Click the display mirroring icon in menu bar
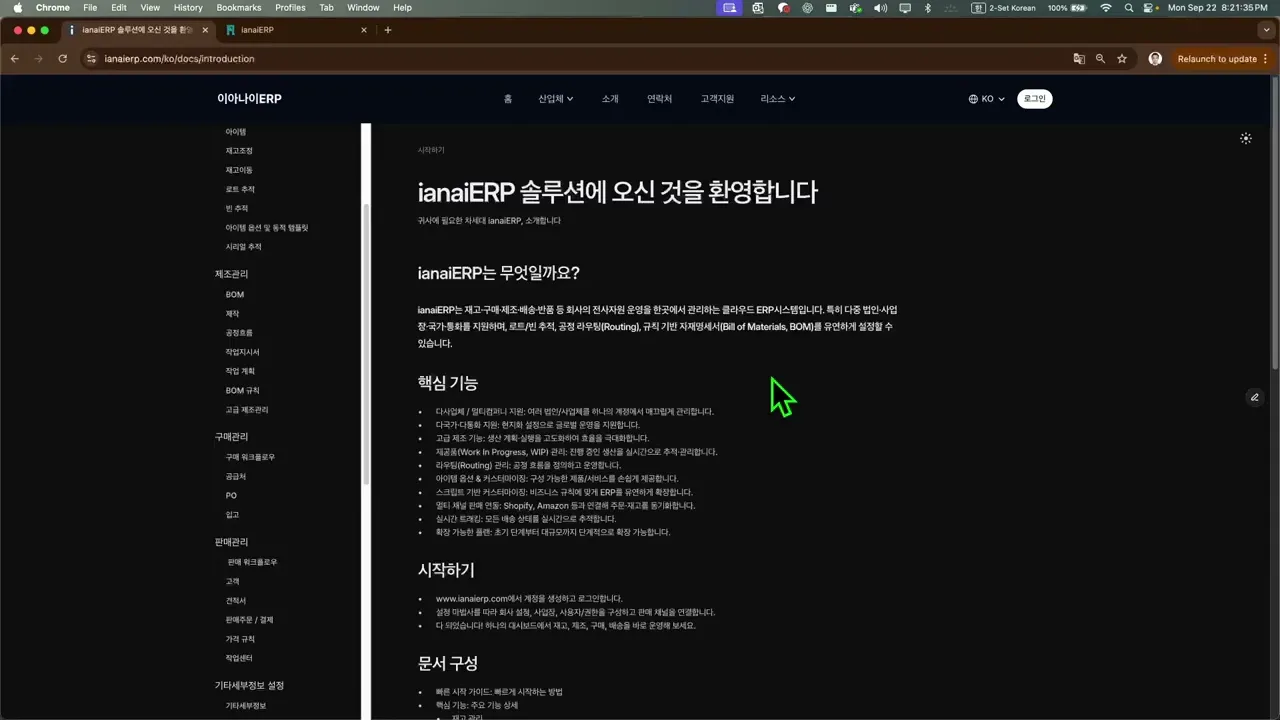This screenshot has width=1280, height=720. point(904,7)
